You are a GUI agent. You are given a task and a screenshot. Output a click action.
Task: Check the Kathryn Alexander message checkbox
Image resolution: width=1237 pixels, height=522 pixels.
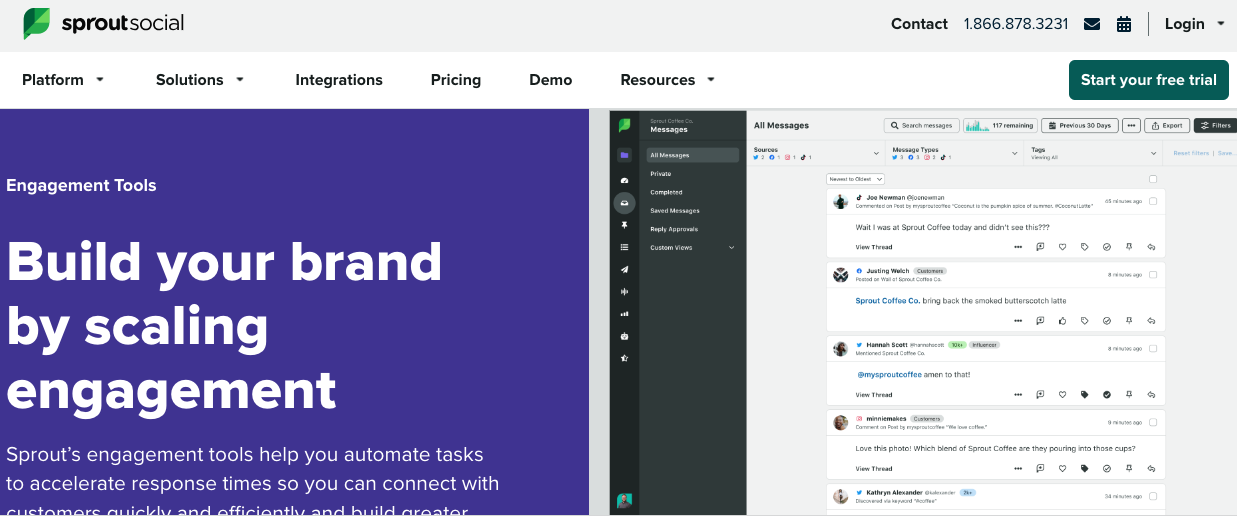click(x=1153, y=496)
